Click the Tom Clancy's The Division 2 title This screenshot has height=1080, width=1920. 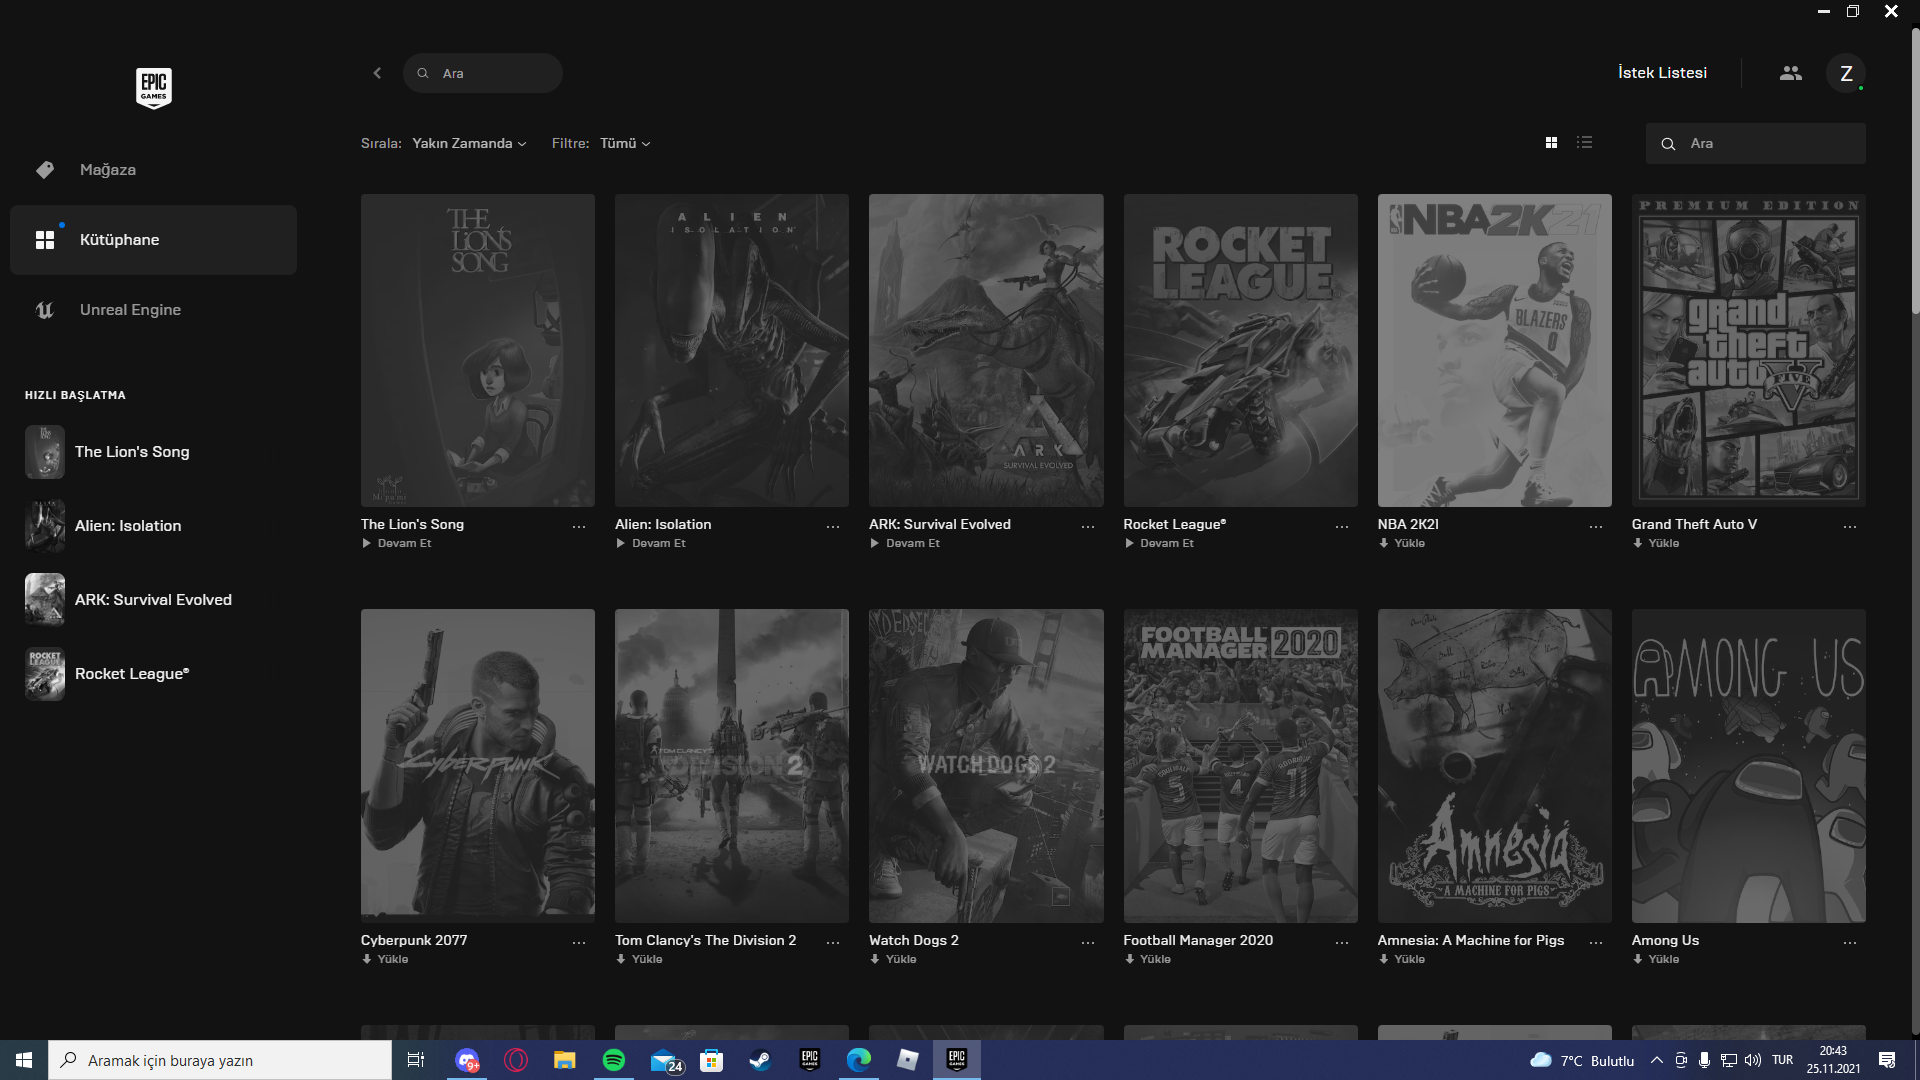click(x=706, y=940)
